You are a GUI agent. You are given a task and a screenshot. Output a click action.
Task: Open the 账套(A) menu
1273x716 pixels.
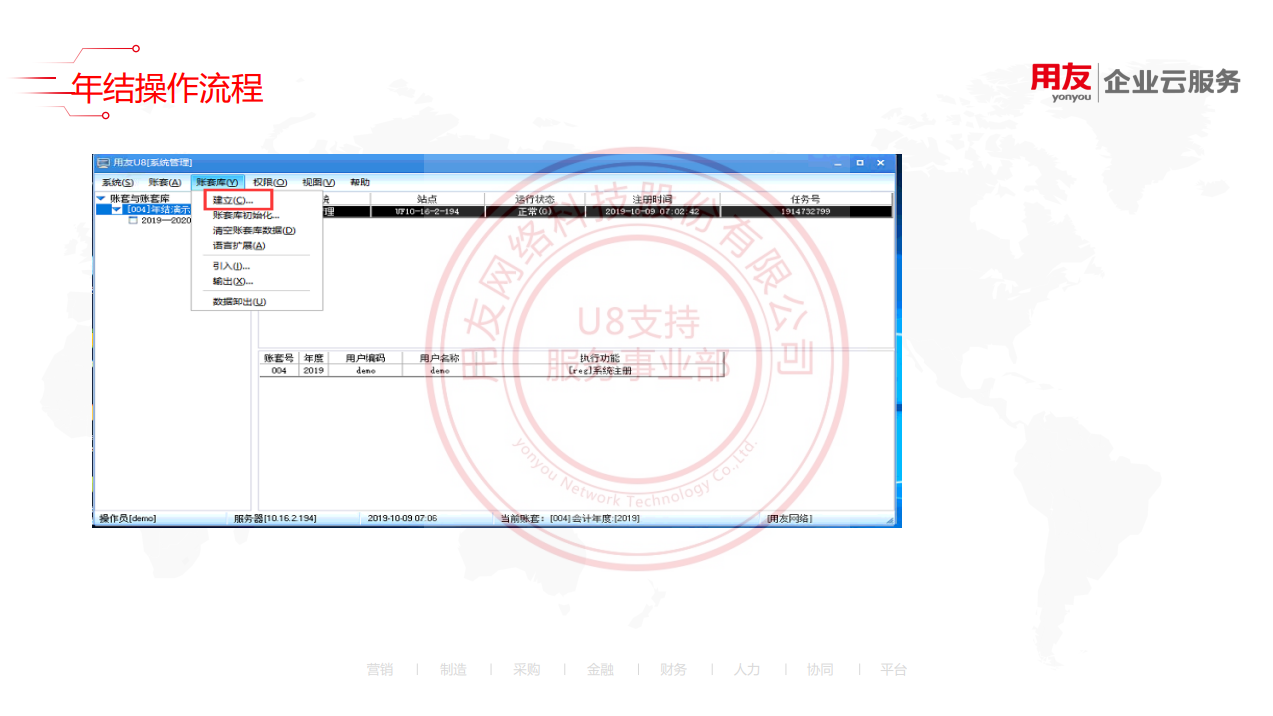[x=164, y=182]
